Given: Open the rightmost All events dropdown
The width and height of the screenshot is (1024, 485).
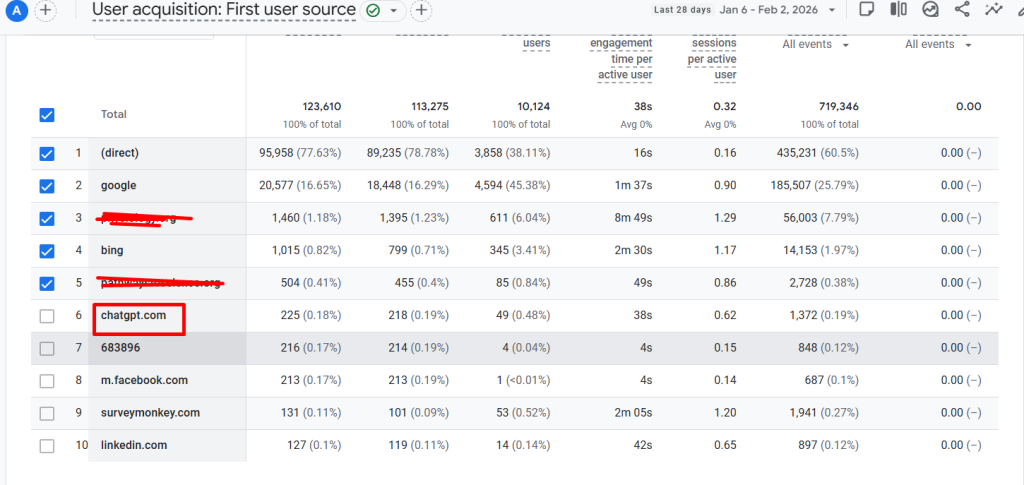Looking at the screenshot, I should coord(938,45).
